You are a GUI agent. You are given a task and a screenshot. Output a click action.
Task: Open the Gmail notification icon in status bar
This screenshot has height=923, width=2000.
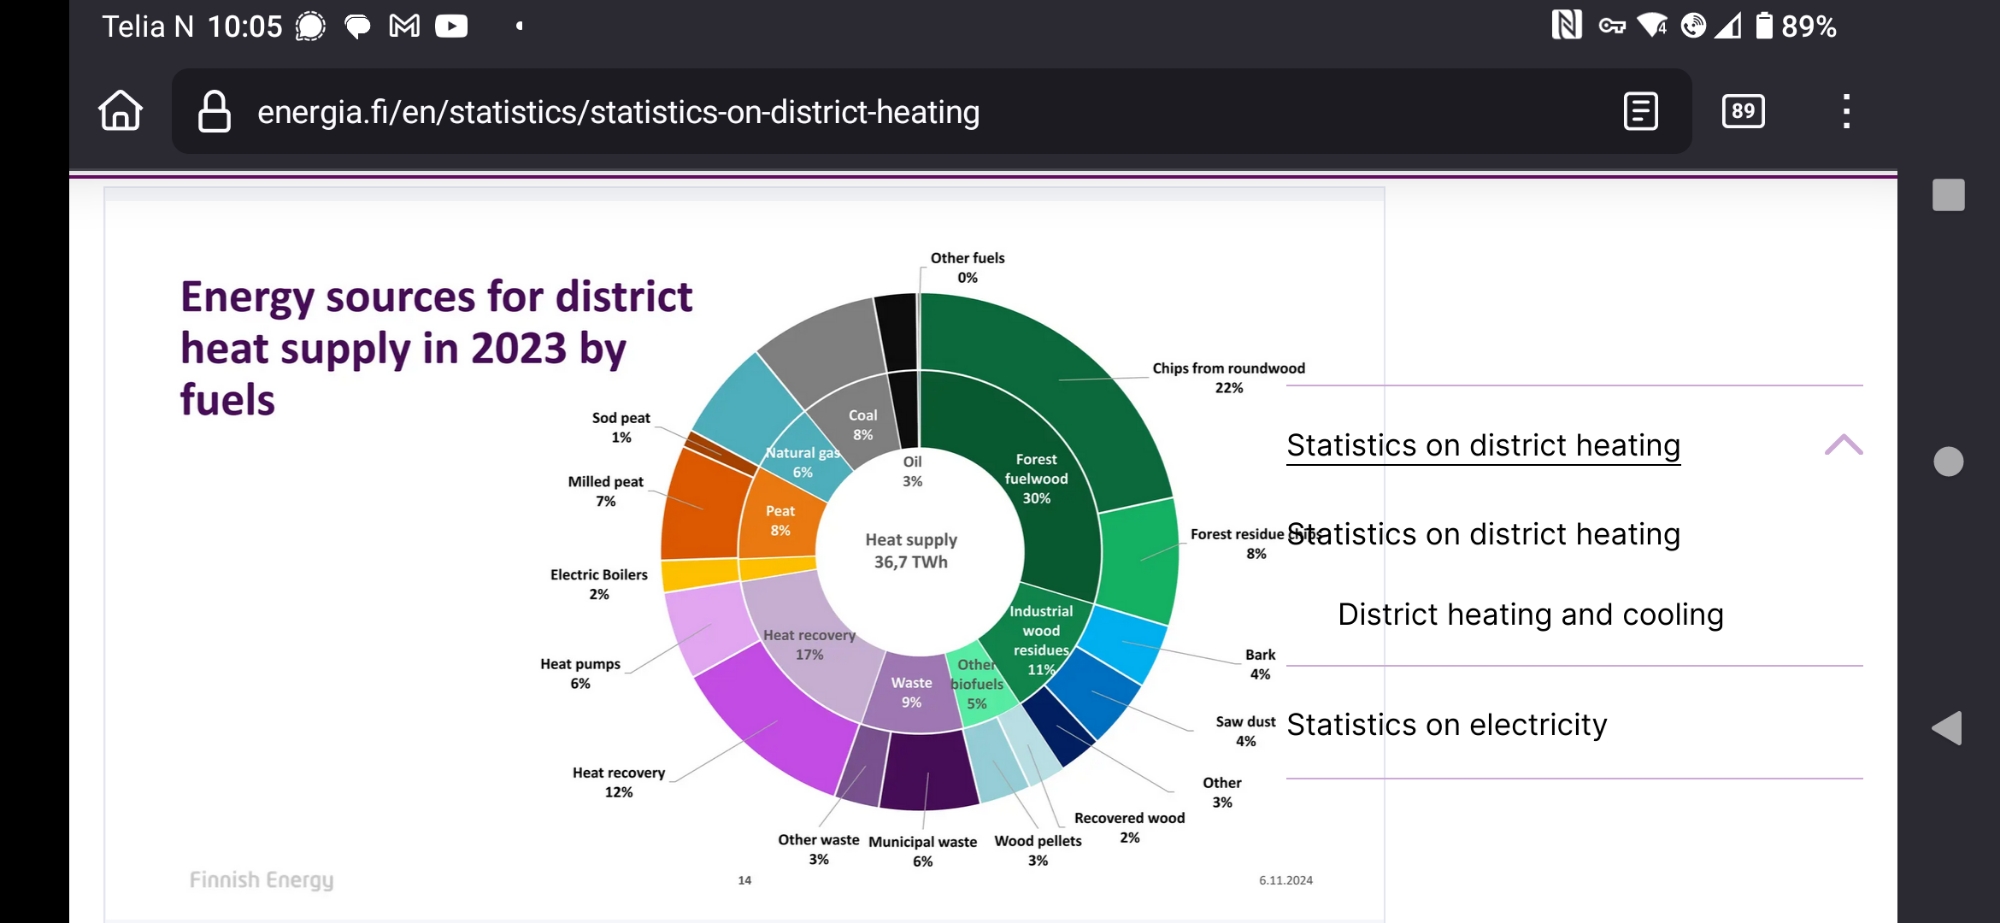(x=404, y=26)
